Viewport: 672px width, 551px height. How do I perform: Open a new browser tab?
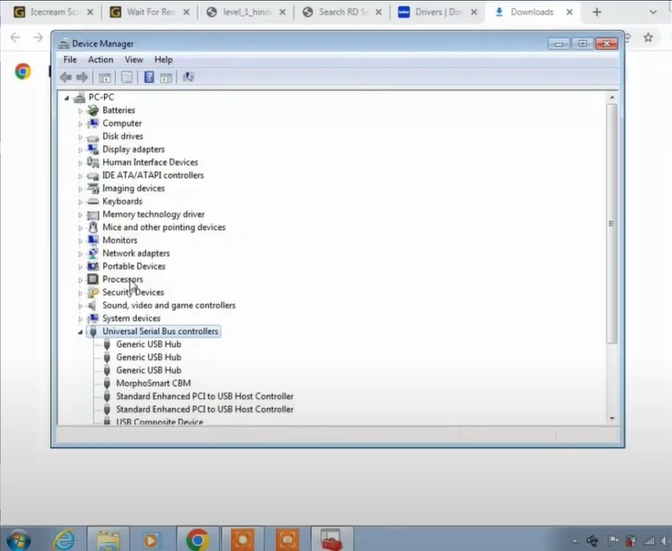coord(597,12)
